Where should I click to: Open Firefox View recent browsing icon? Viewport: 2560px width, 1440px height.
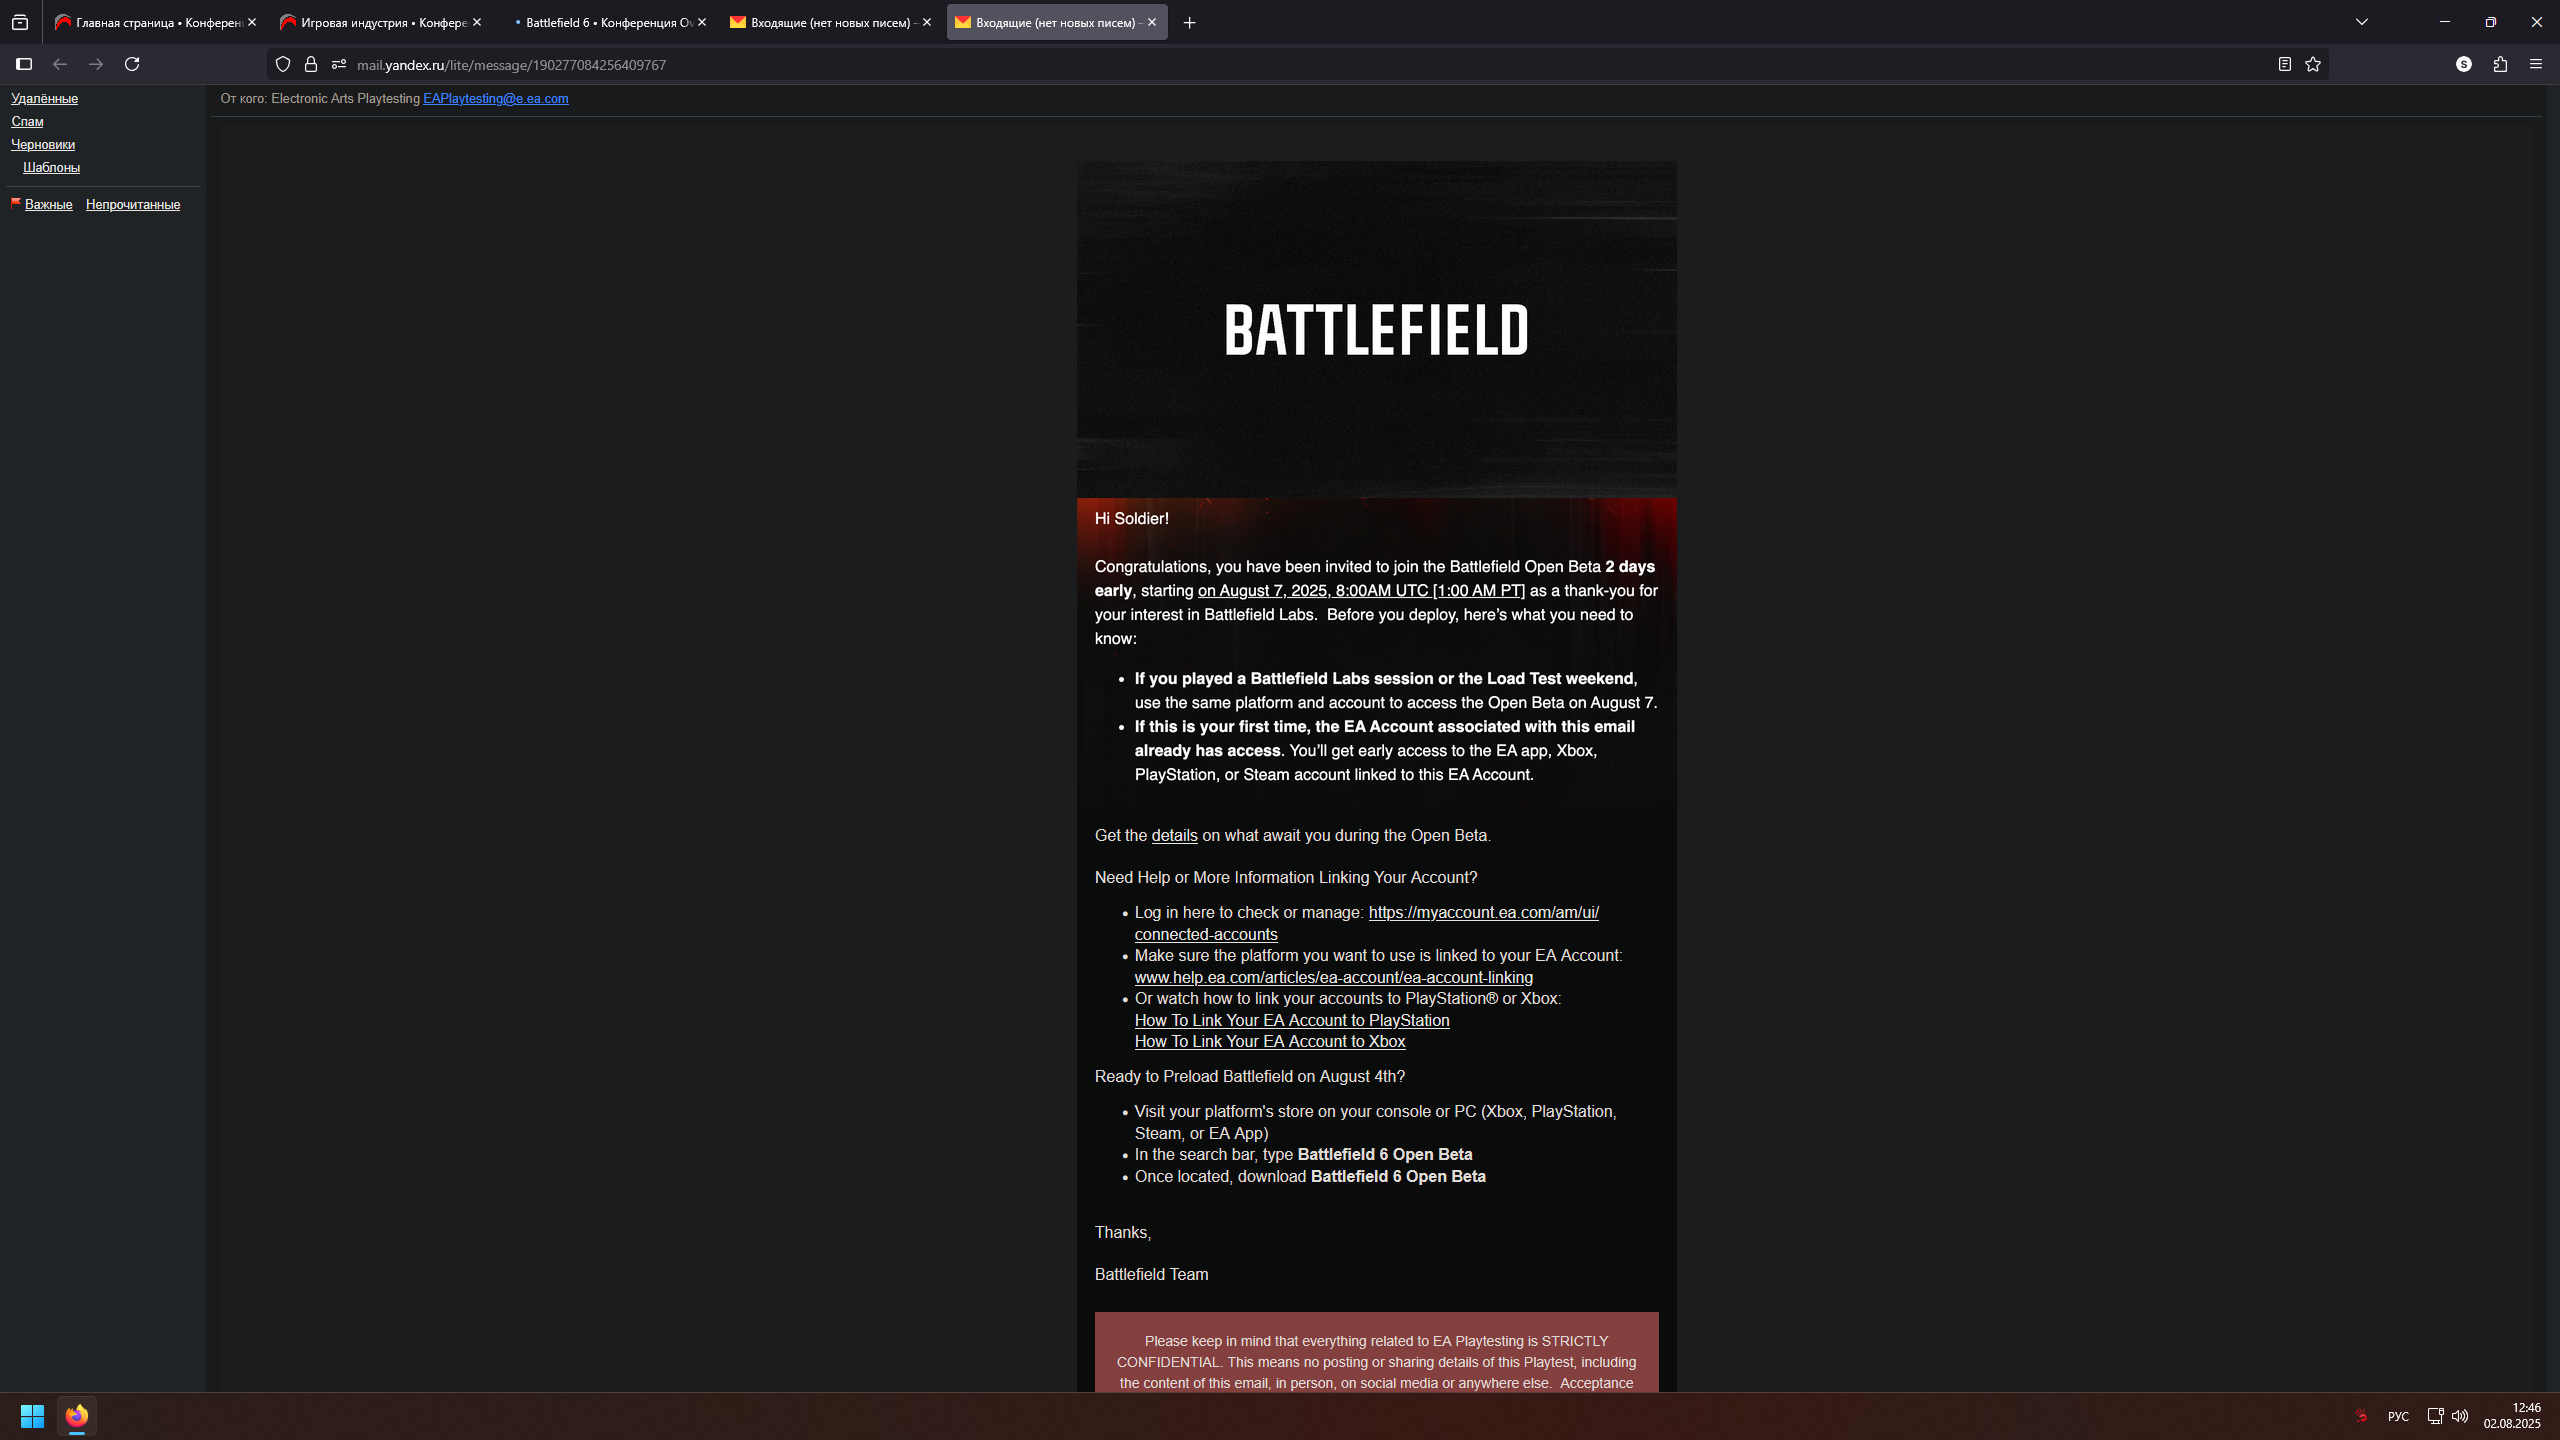point(20,22)
